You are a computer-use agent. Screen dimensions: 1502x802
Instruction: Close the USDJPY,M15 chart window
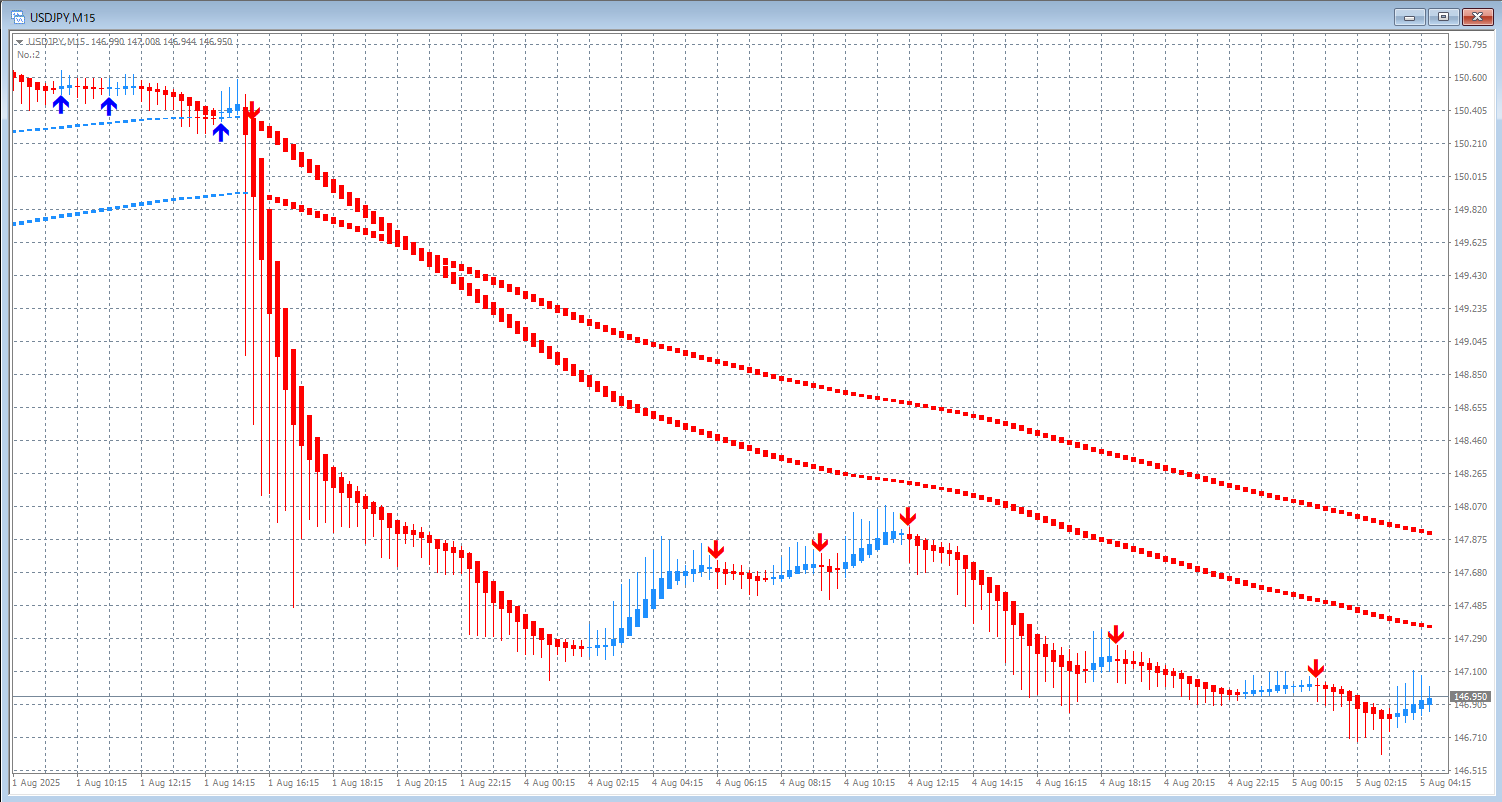pos(1476,17)
